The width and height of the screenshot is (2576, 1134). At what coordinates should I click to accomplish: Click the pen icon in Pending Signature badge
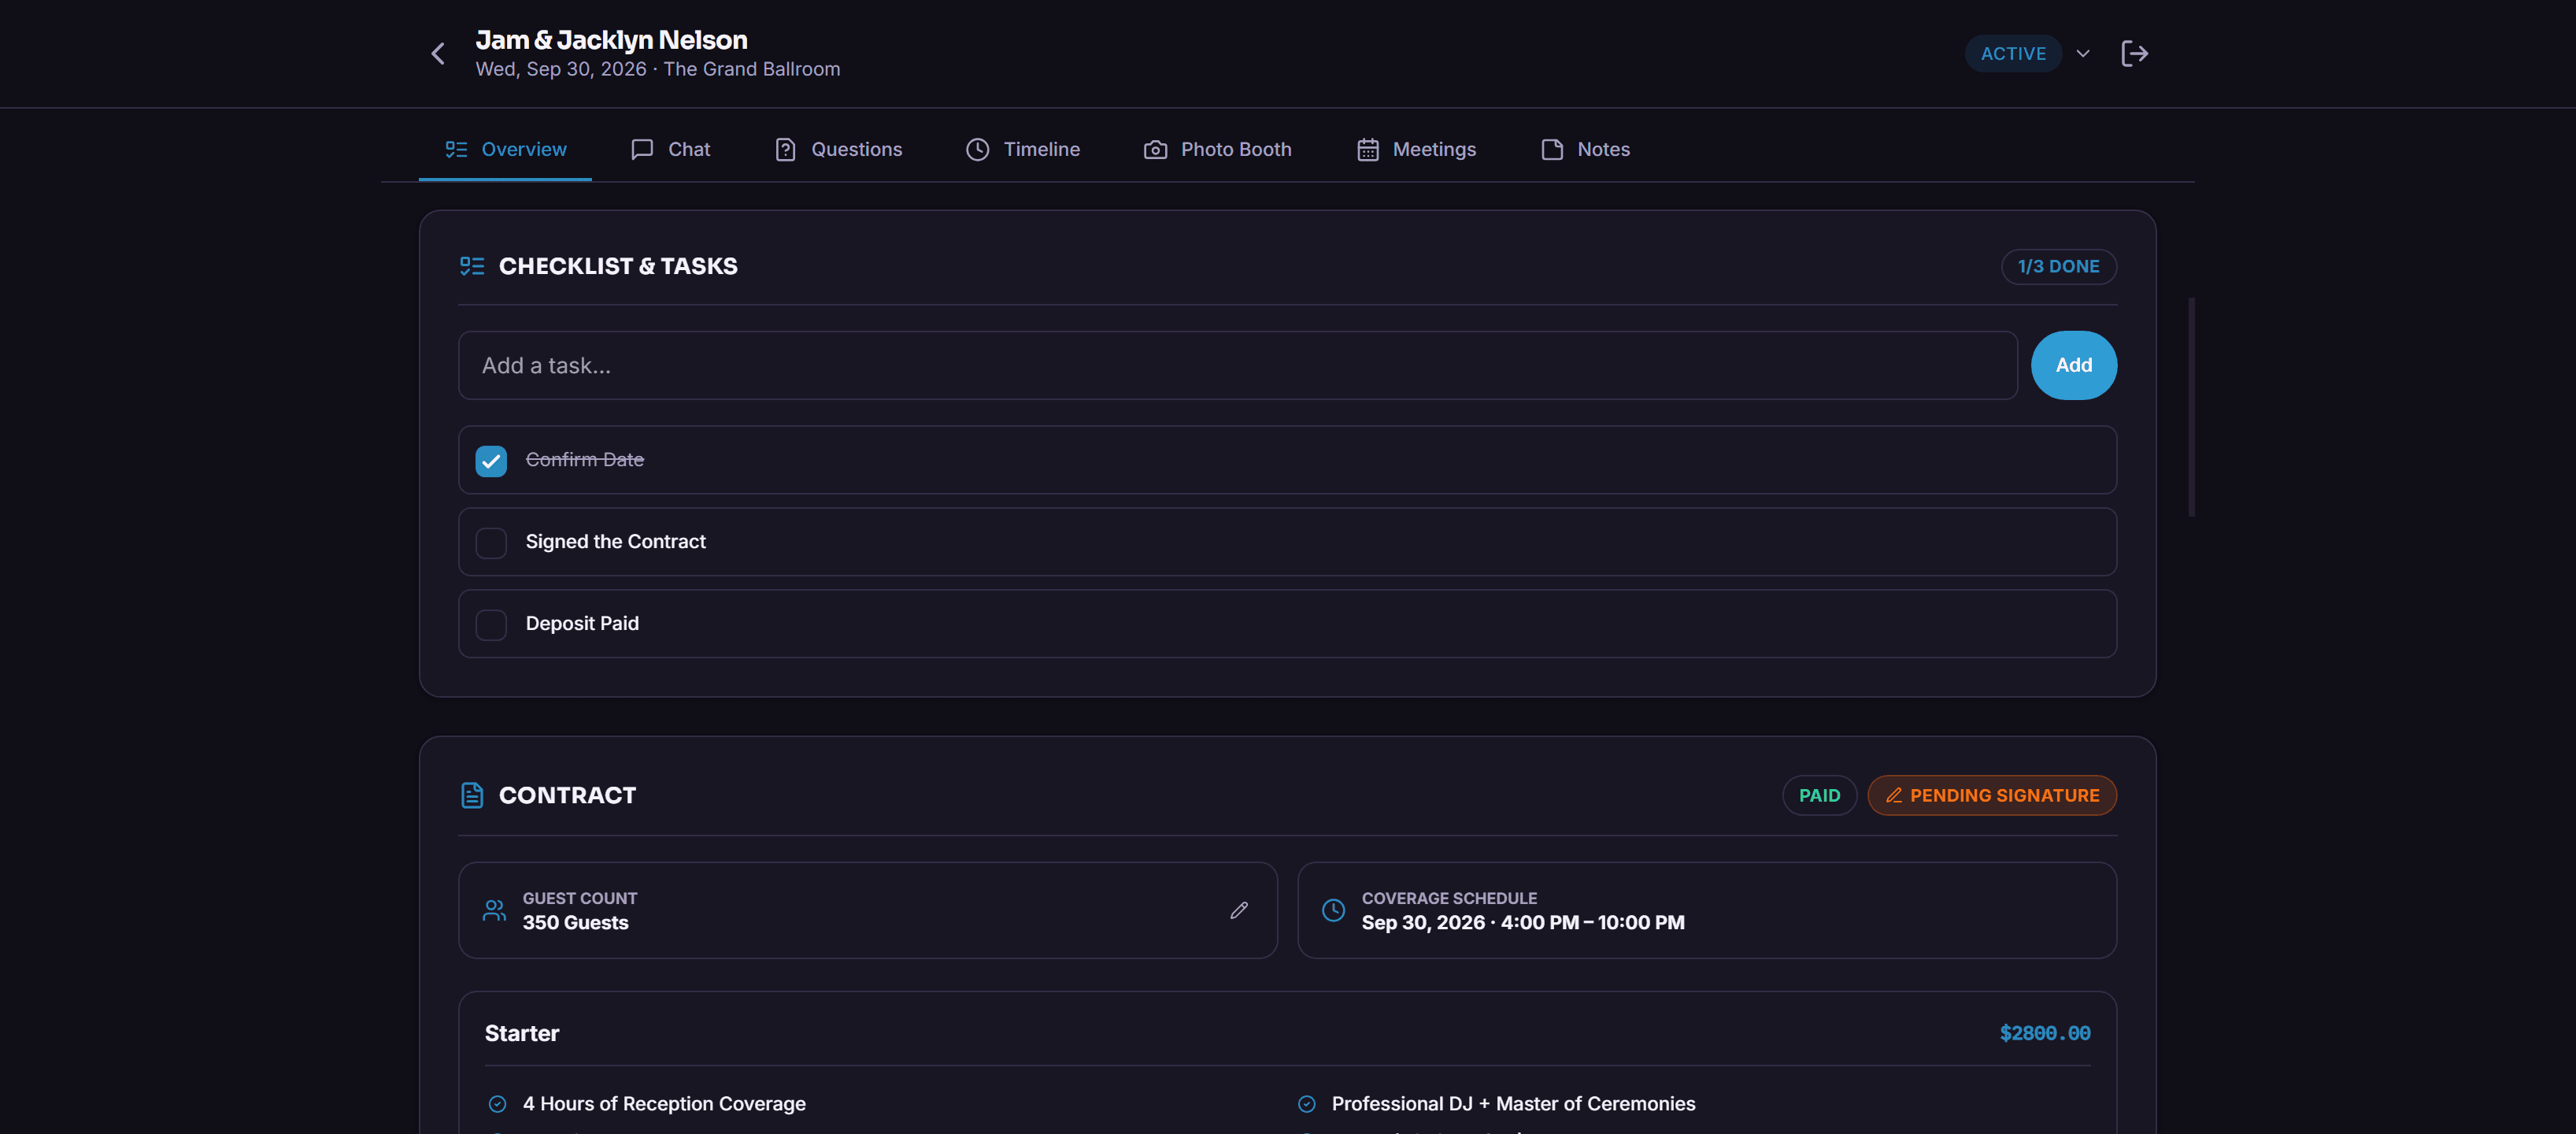pyautogui.click(x=1893, y=796)
